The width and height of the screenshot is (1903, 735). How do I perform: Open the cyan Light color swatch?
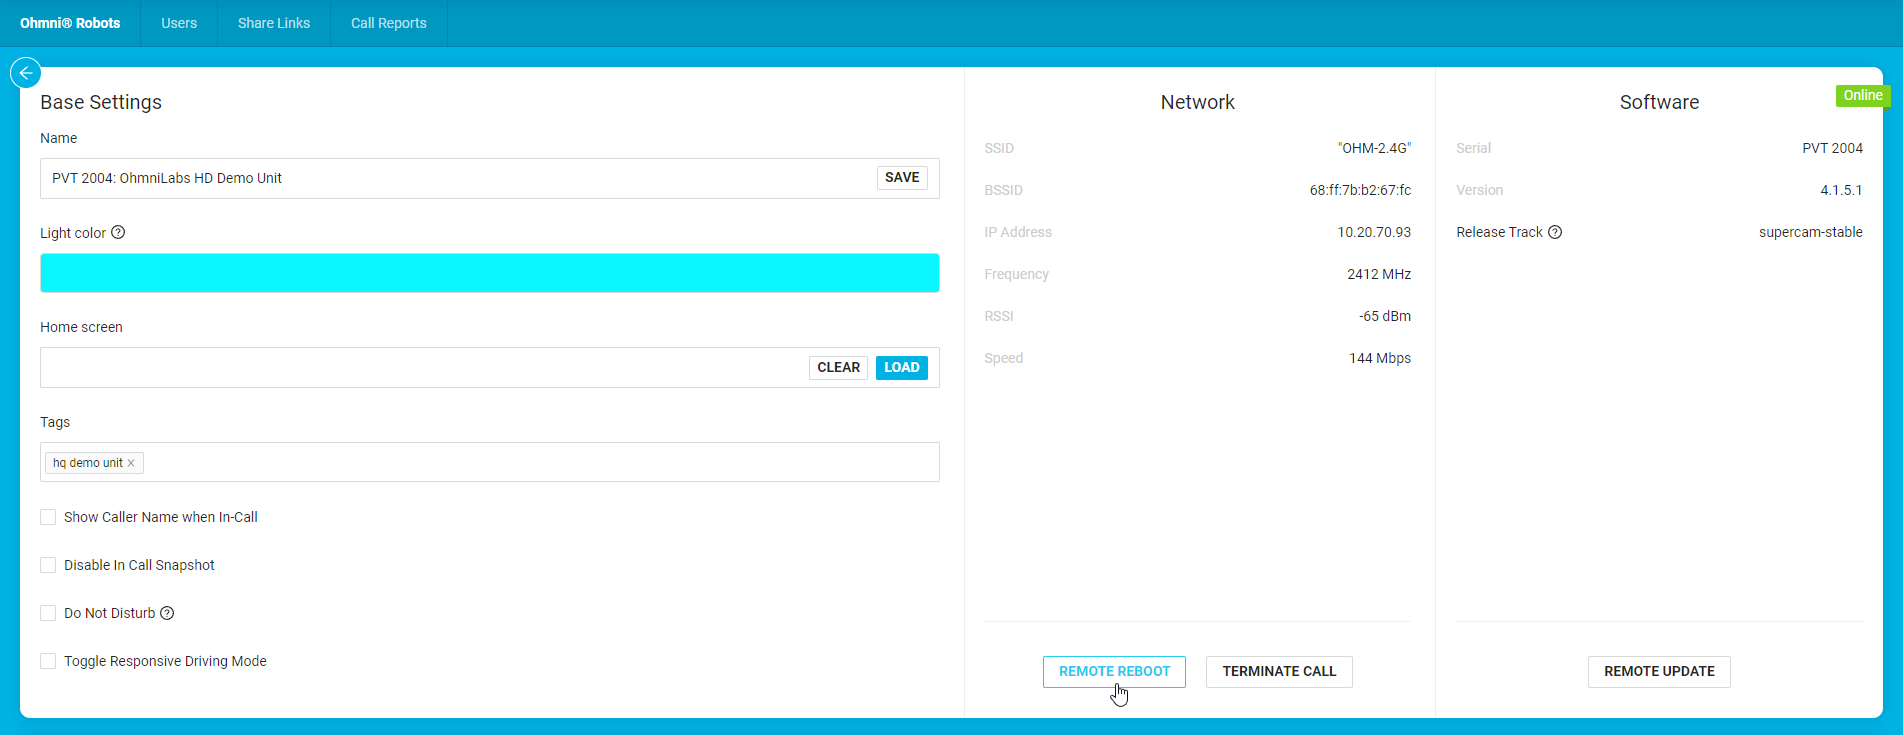[489, 273]
